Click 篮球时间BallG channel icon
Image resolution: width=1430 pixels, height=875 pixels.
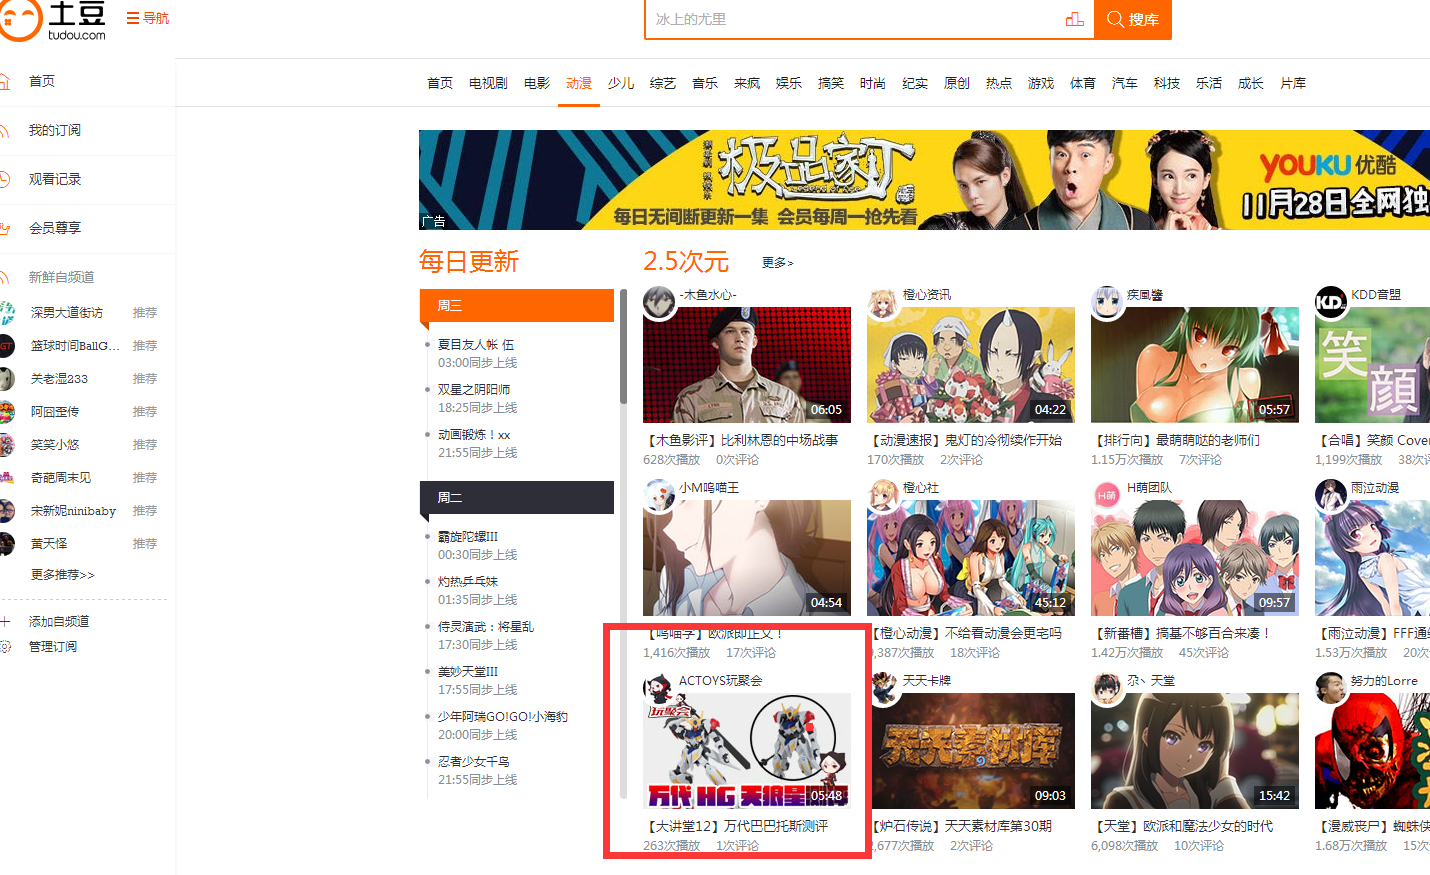pyautogui.click(x=7, y=346)
